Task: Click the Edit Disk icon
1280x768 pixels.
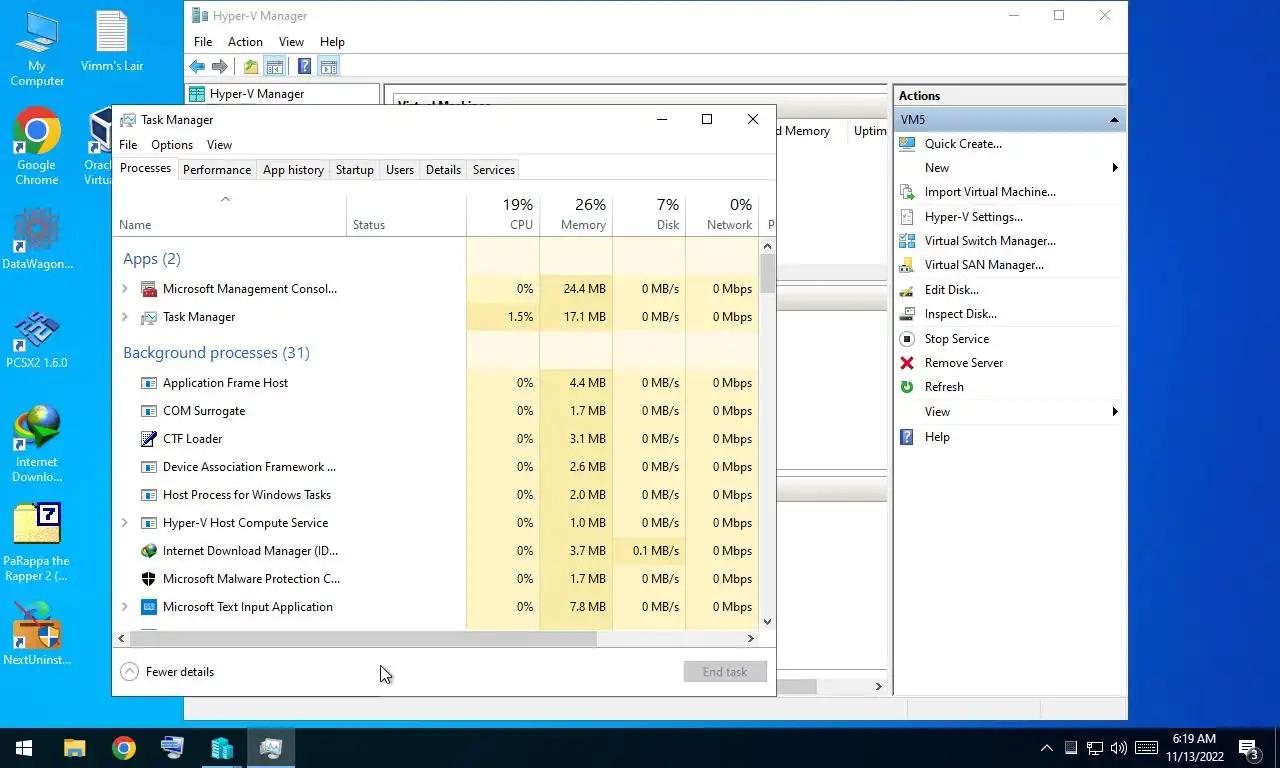Action: tap(907, 290)
